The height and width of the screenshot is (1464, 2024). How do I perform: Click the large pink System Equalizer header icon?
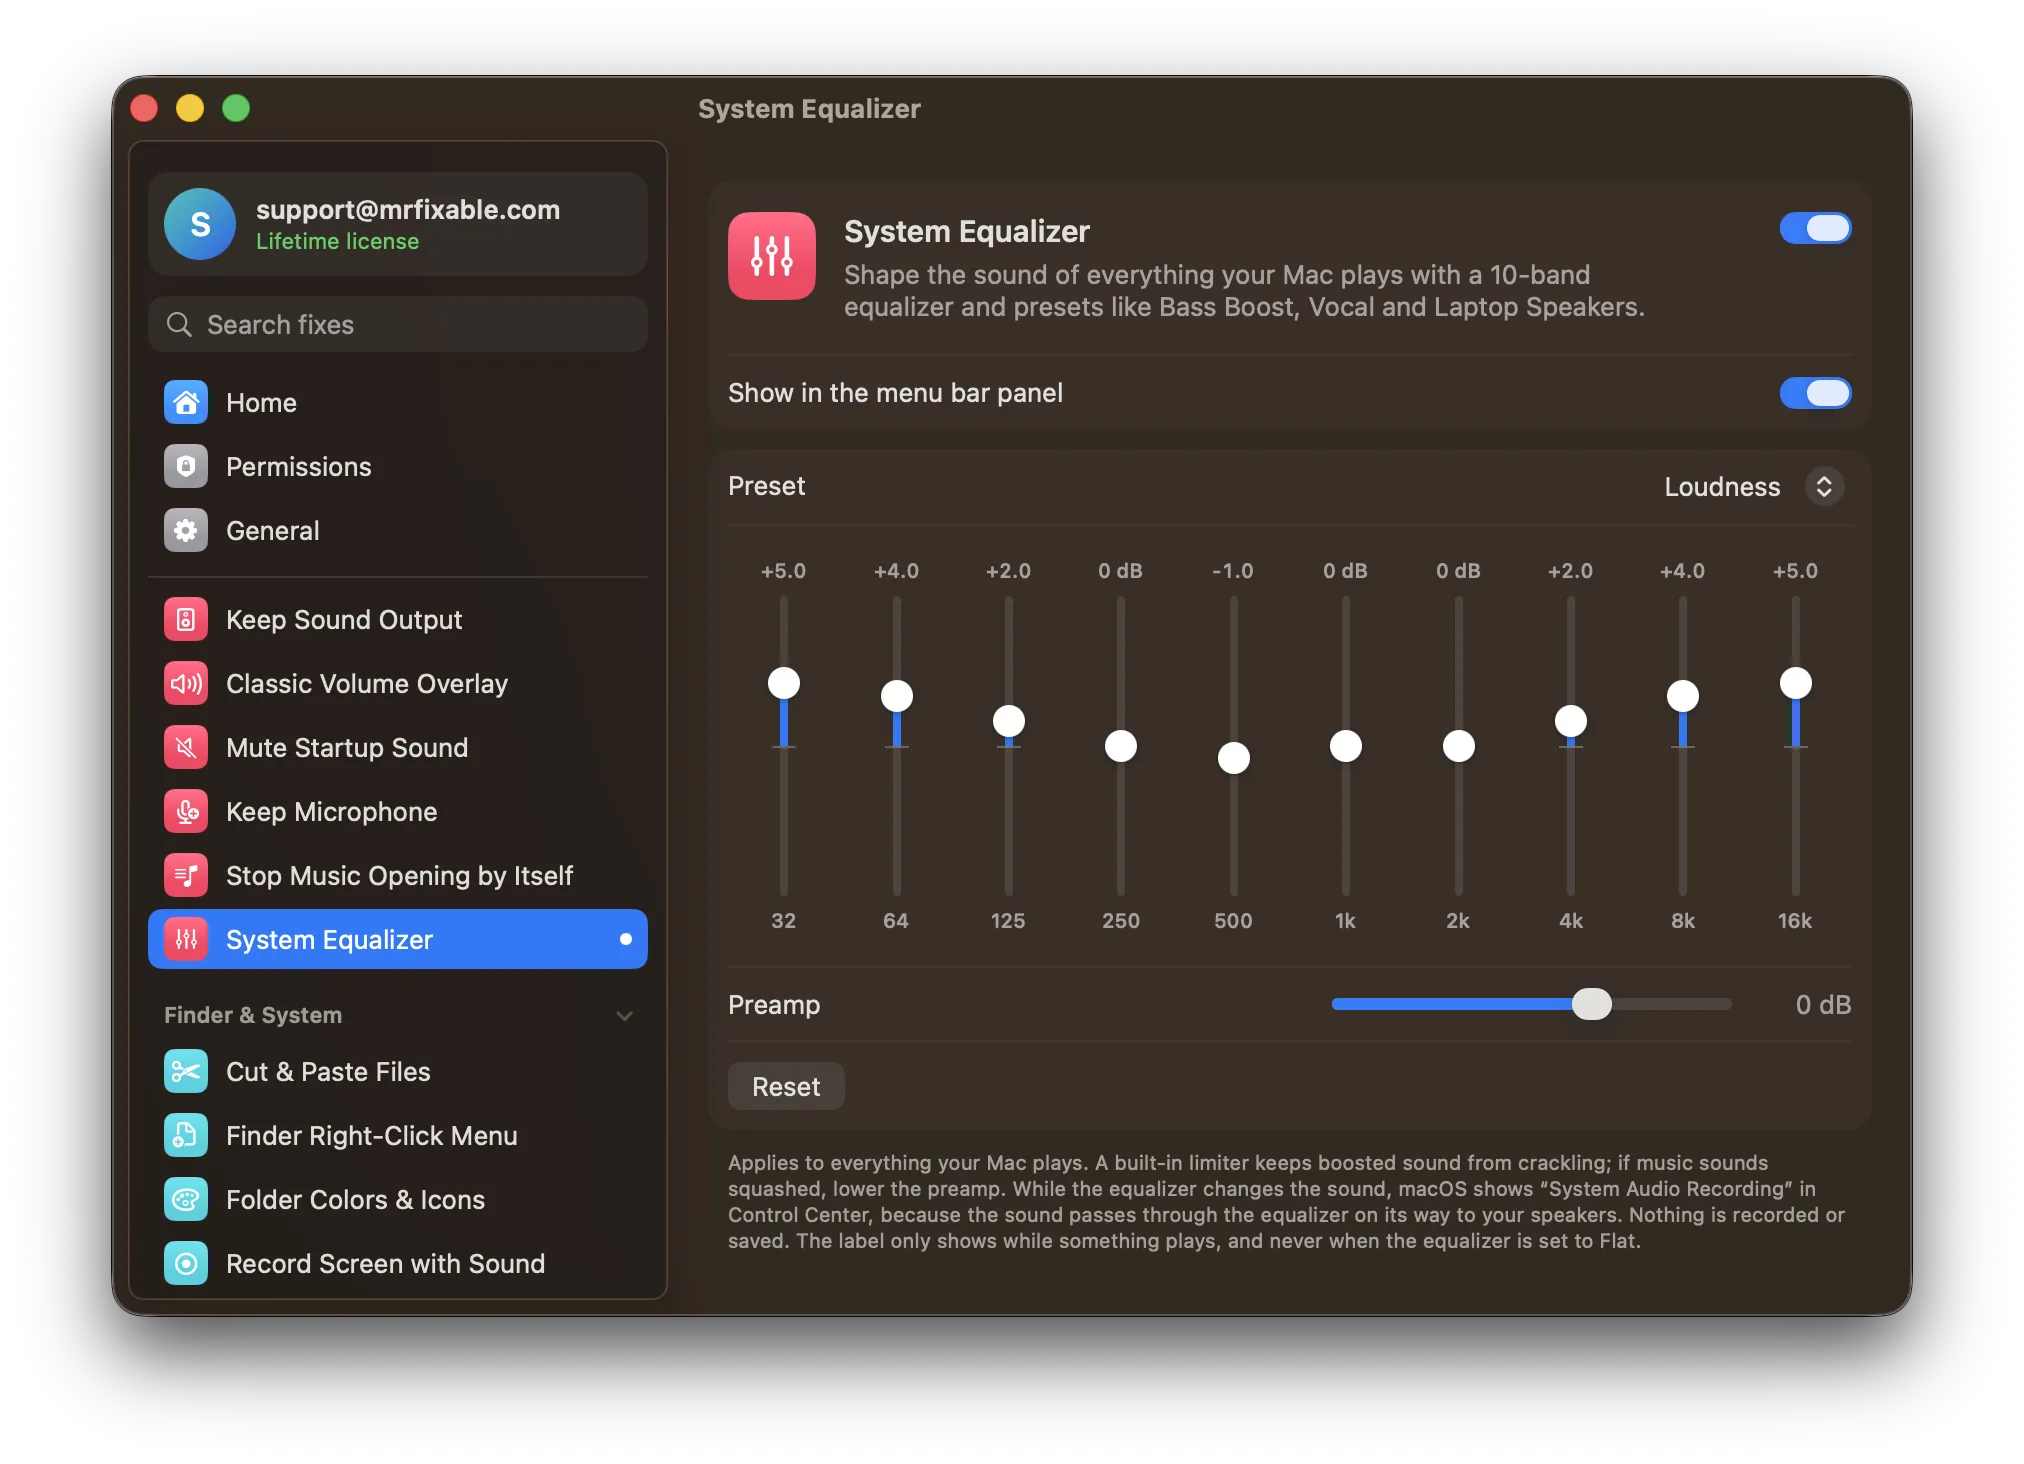click(772, 256)
